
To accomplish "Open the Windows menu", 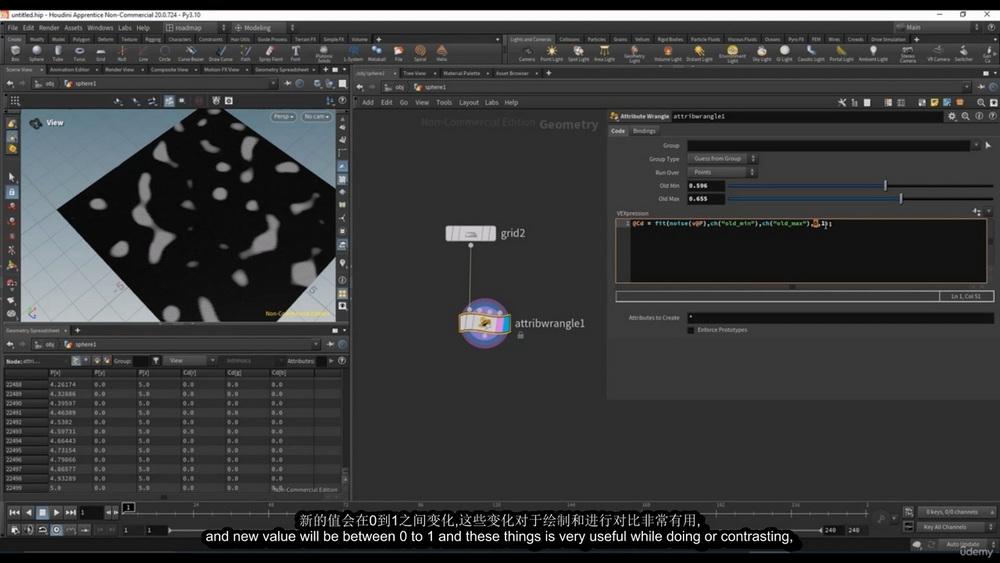I will [100, 28].
